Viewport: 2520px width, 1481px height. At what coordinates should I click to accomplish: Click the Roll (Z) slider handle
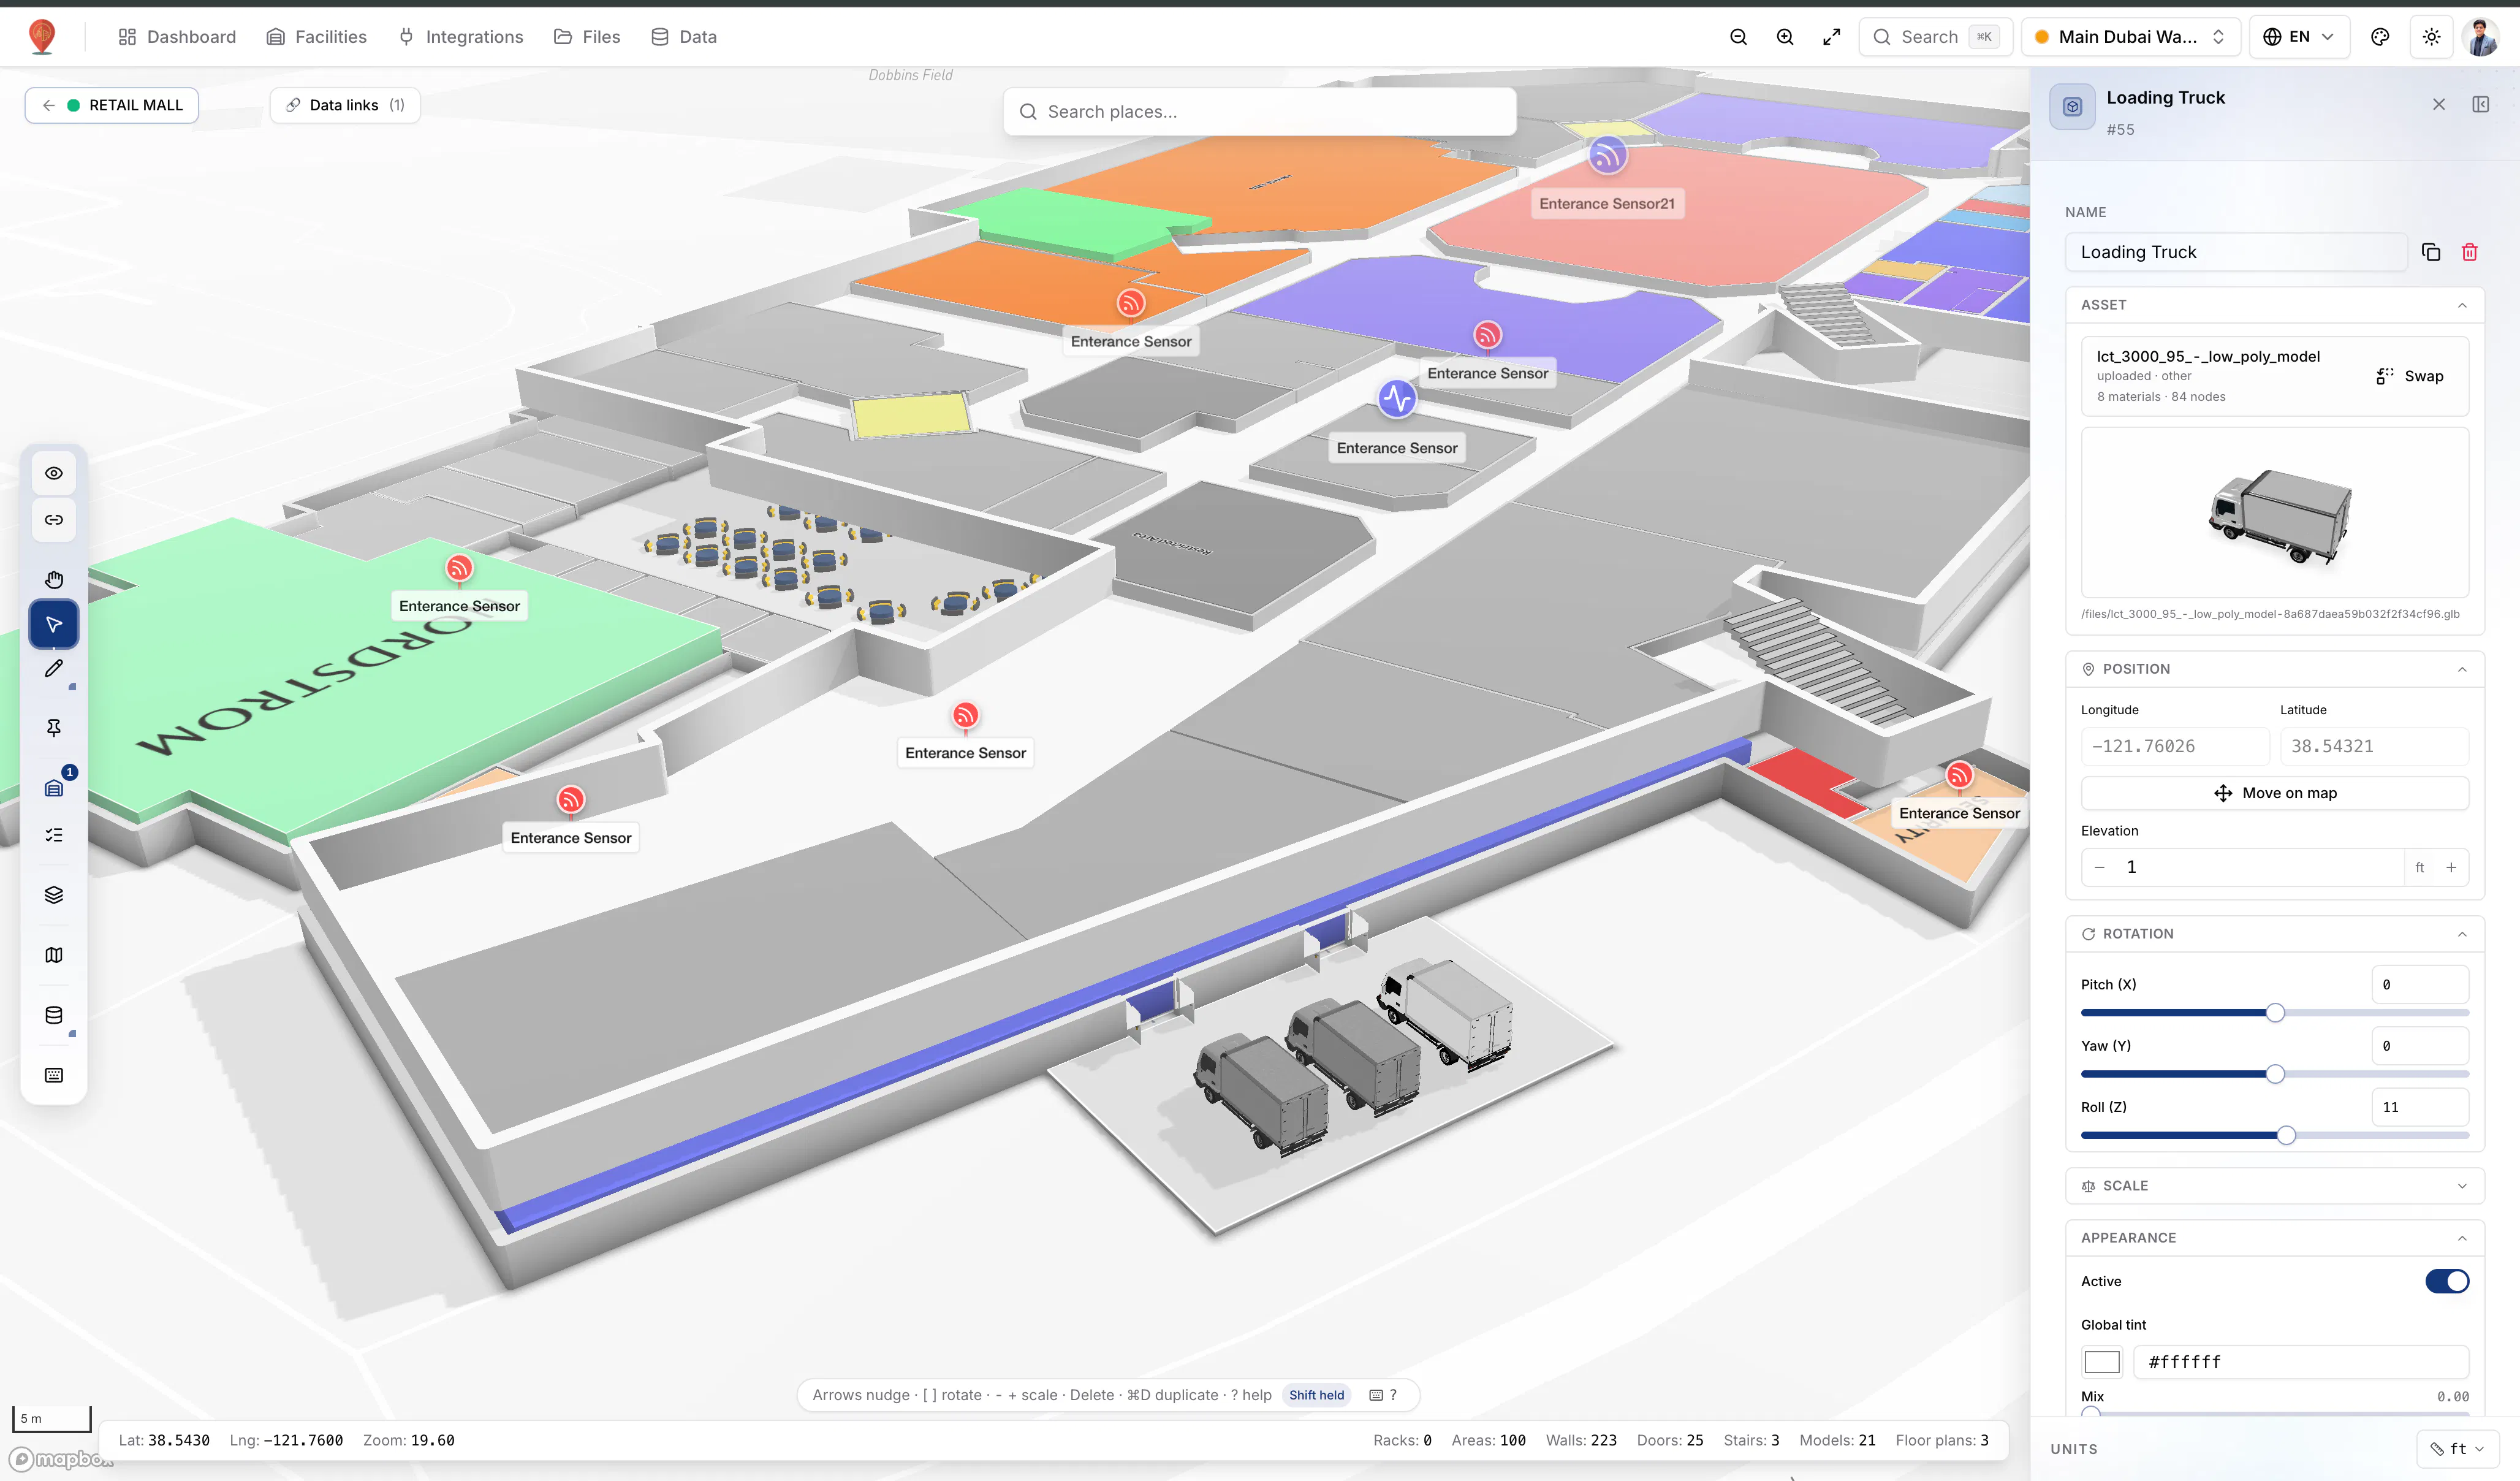[2286, 1135]
